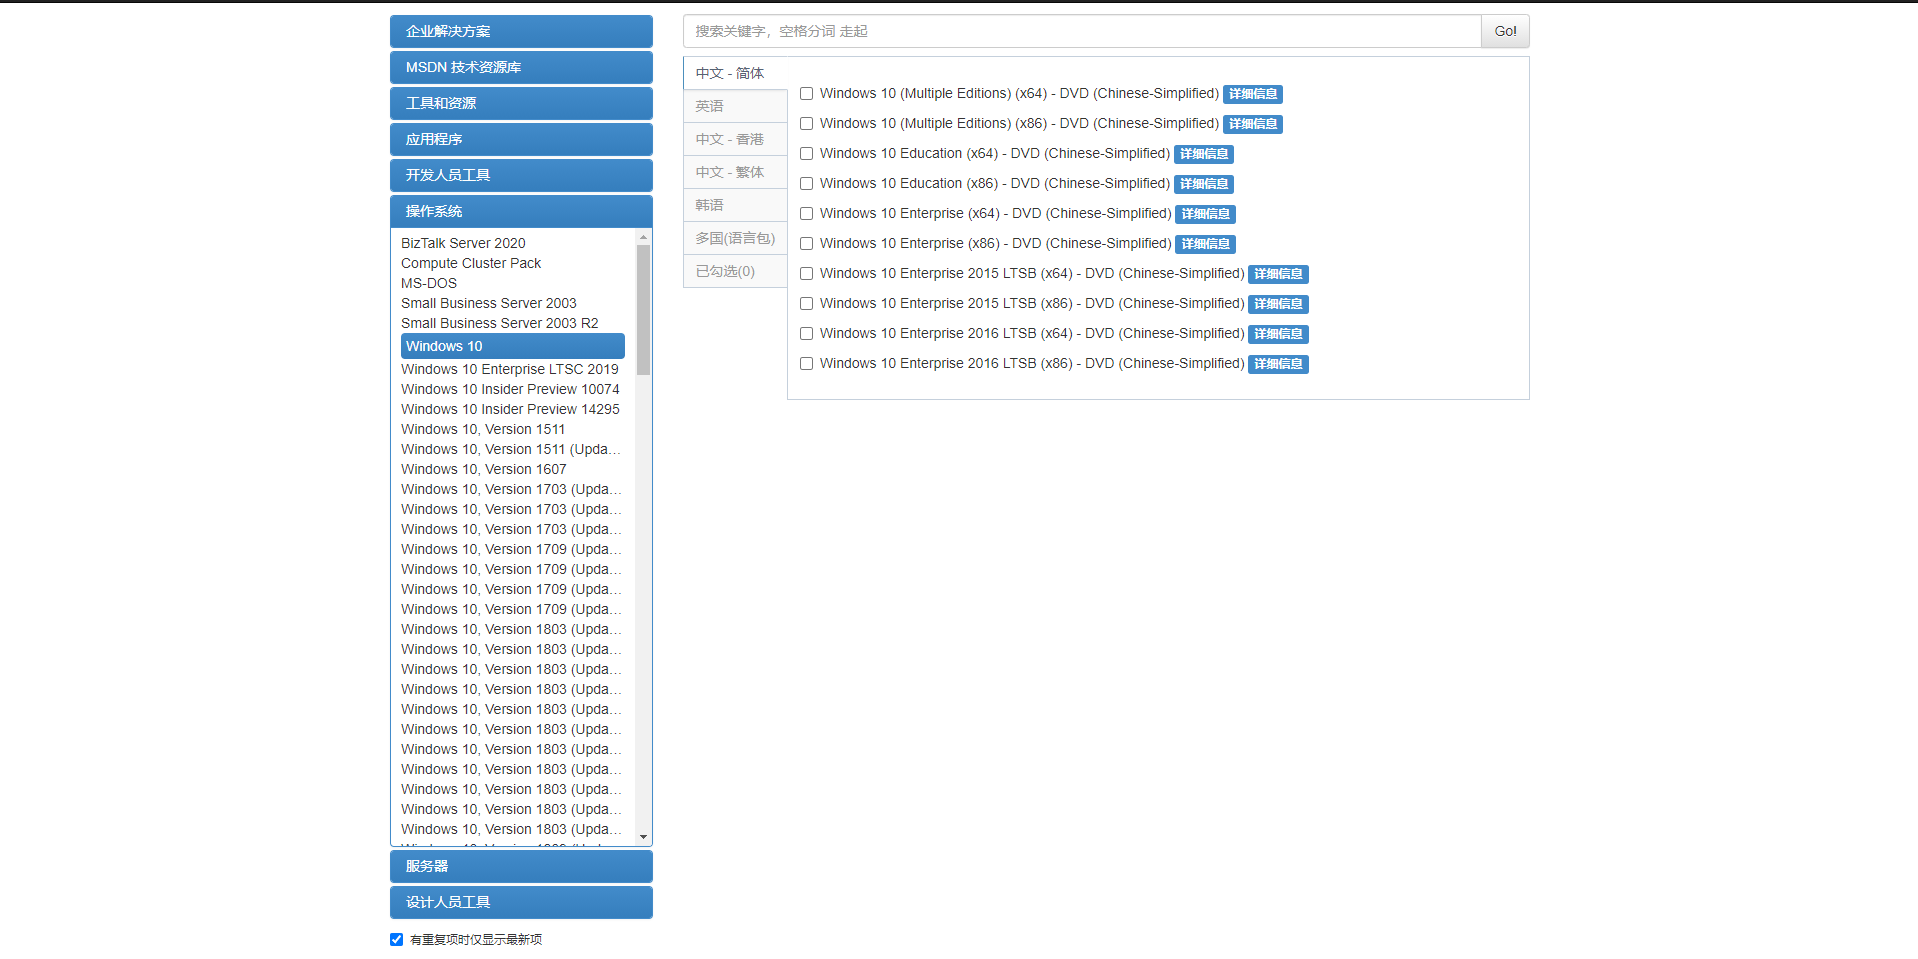Select BizTalk Server 2020 in list
Image resolution: width=1918 pixels, height=959 pixels.
click(x=463, y=243)
